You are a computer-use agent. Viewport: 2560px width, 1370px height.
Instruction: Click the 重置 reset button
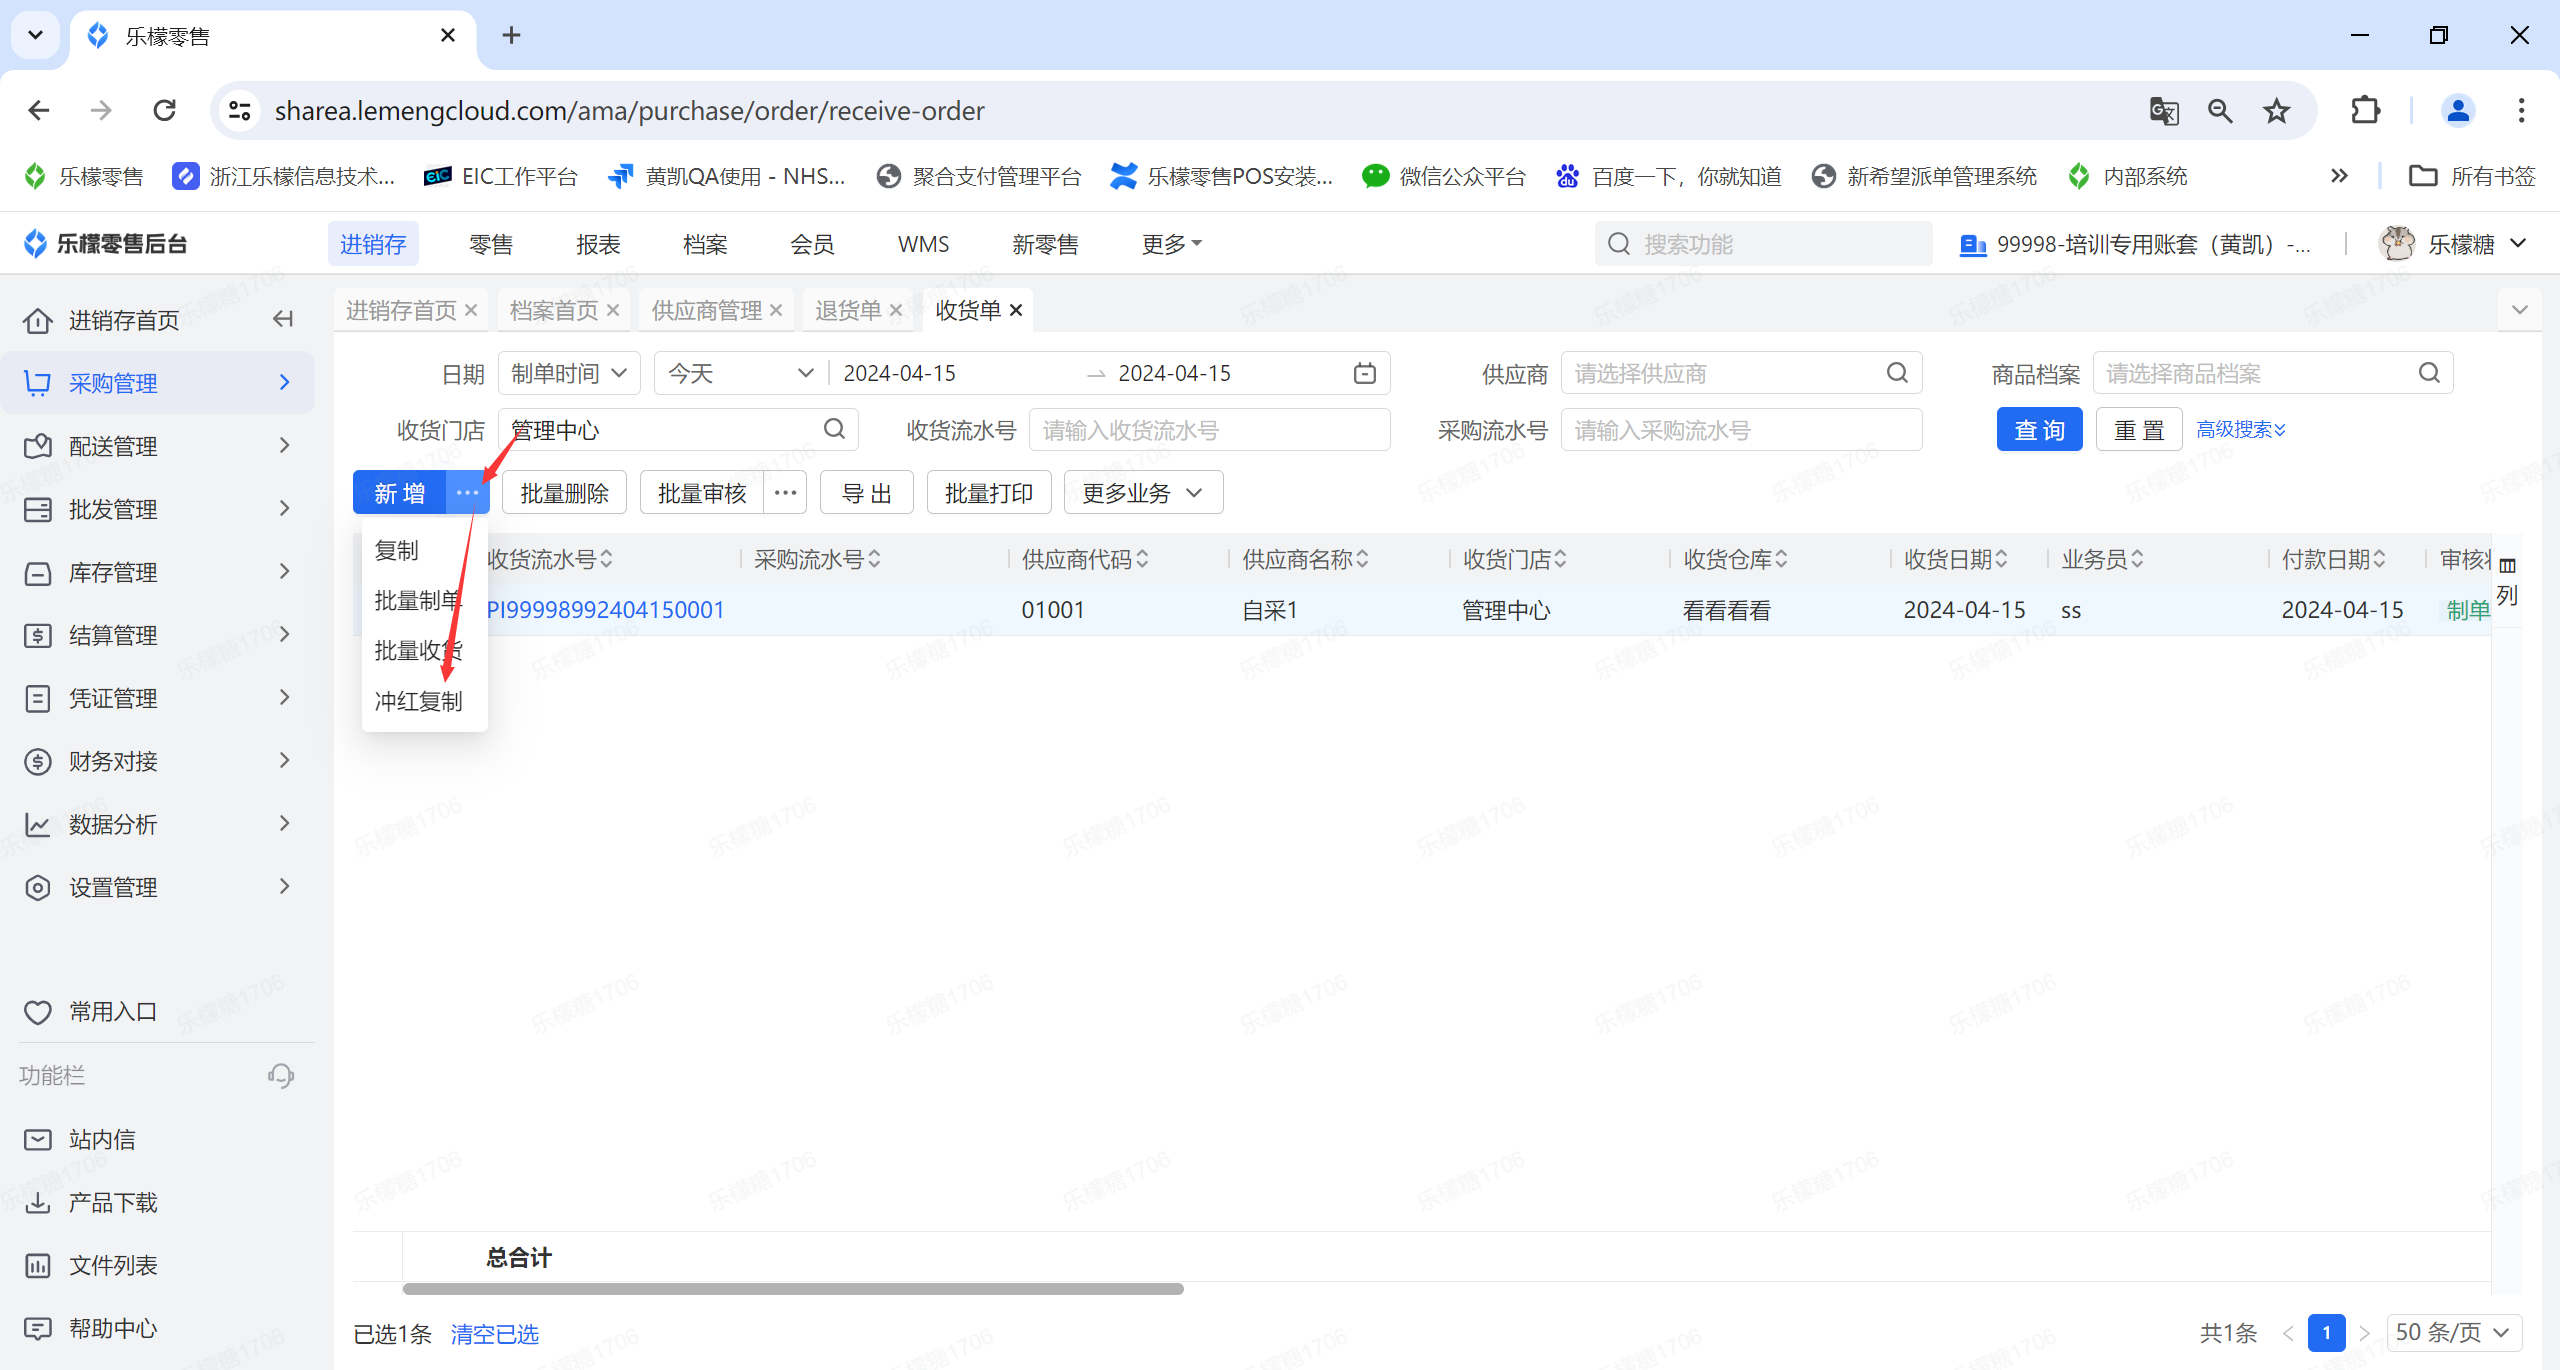coord(2139,430)
